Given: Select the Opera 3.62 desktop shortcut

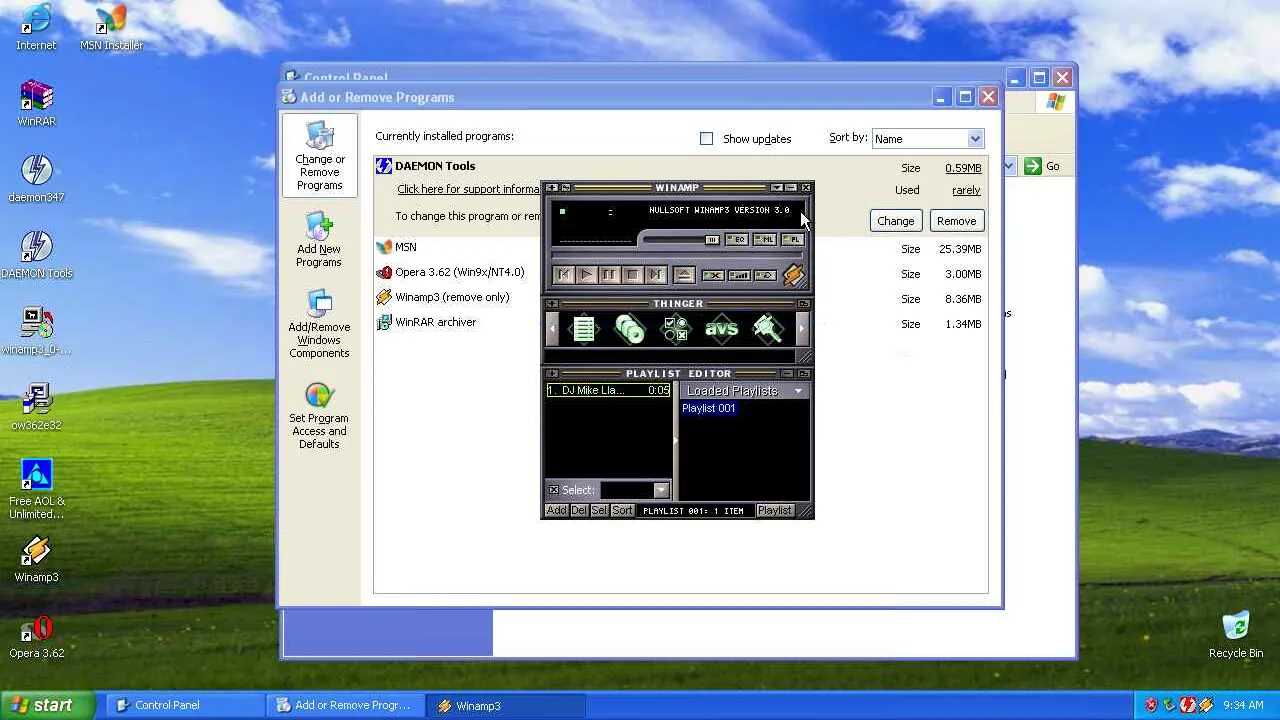Looking at the screenshot, I should 37,637.
